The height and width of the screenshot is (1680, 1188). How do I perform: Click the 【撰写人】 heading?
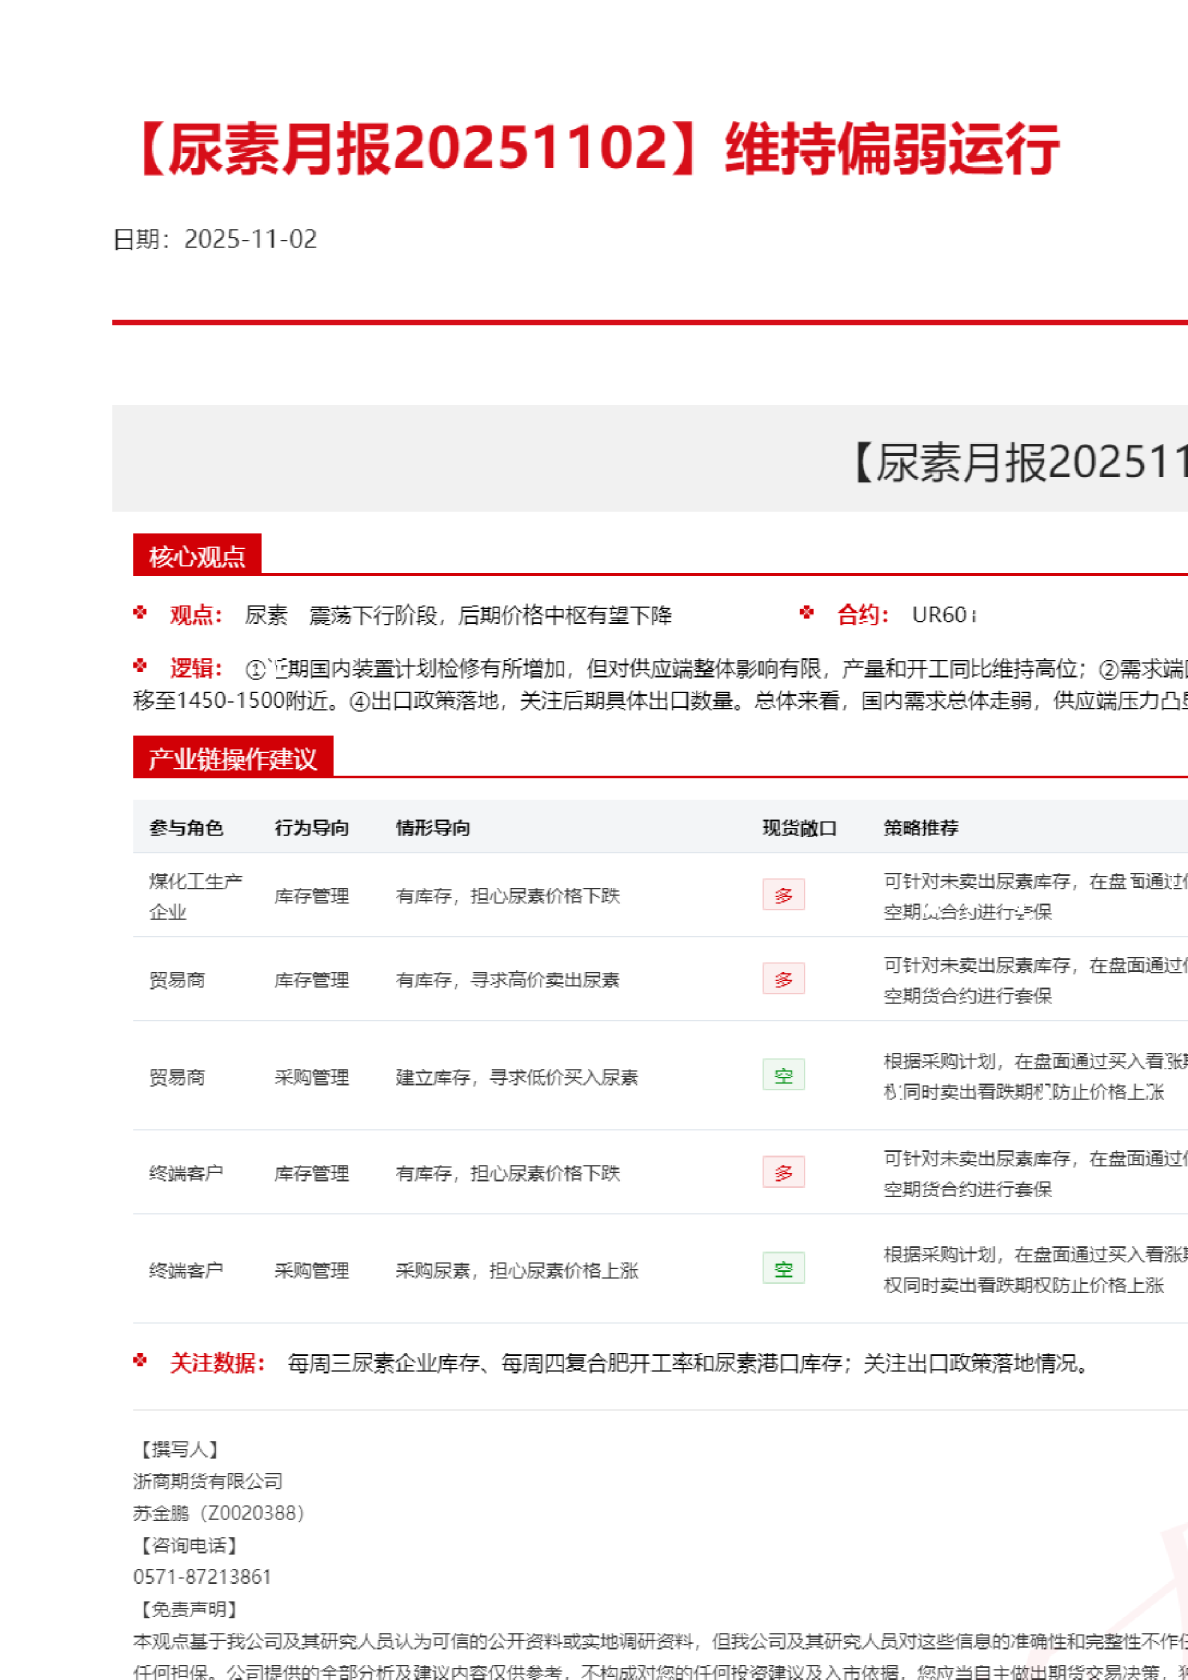(180, 1449)
